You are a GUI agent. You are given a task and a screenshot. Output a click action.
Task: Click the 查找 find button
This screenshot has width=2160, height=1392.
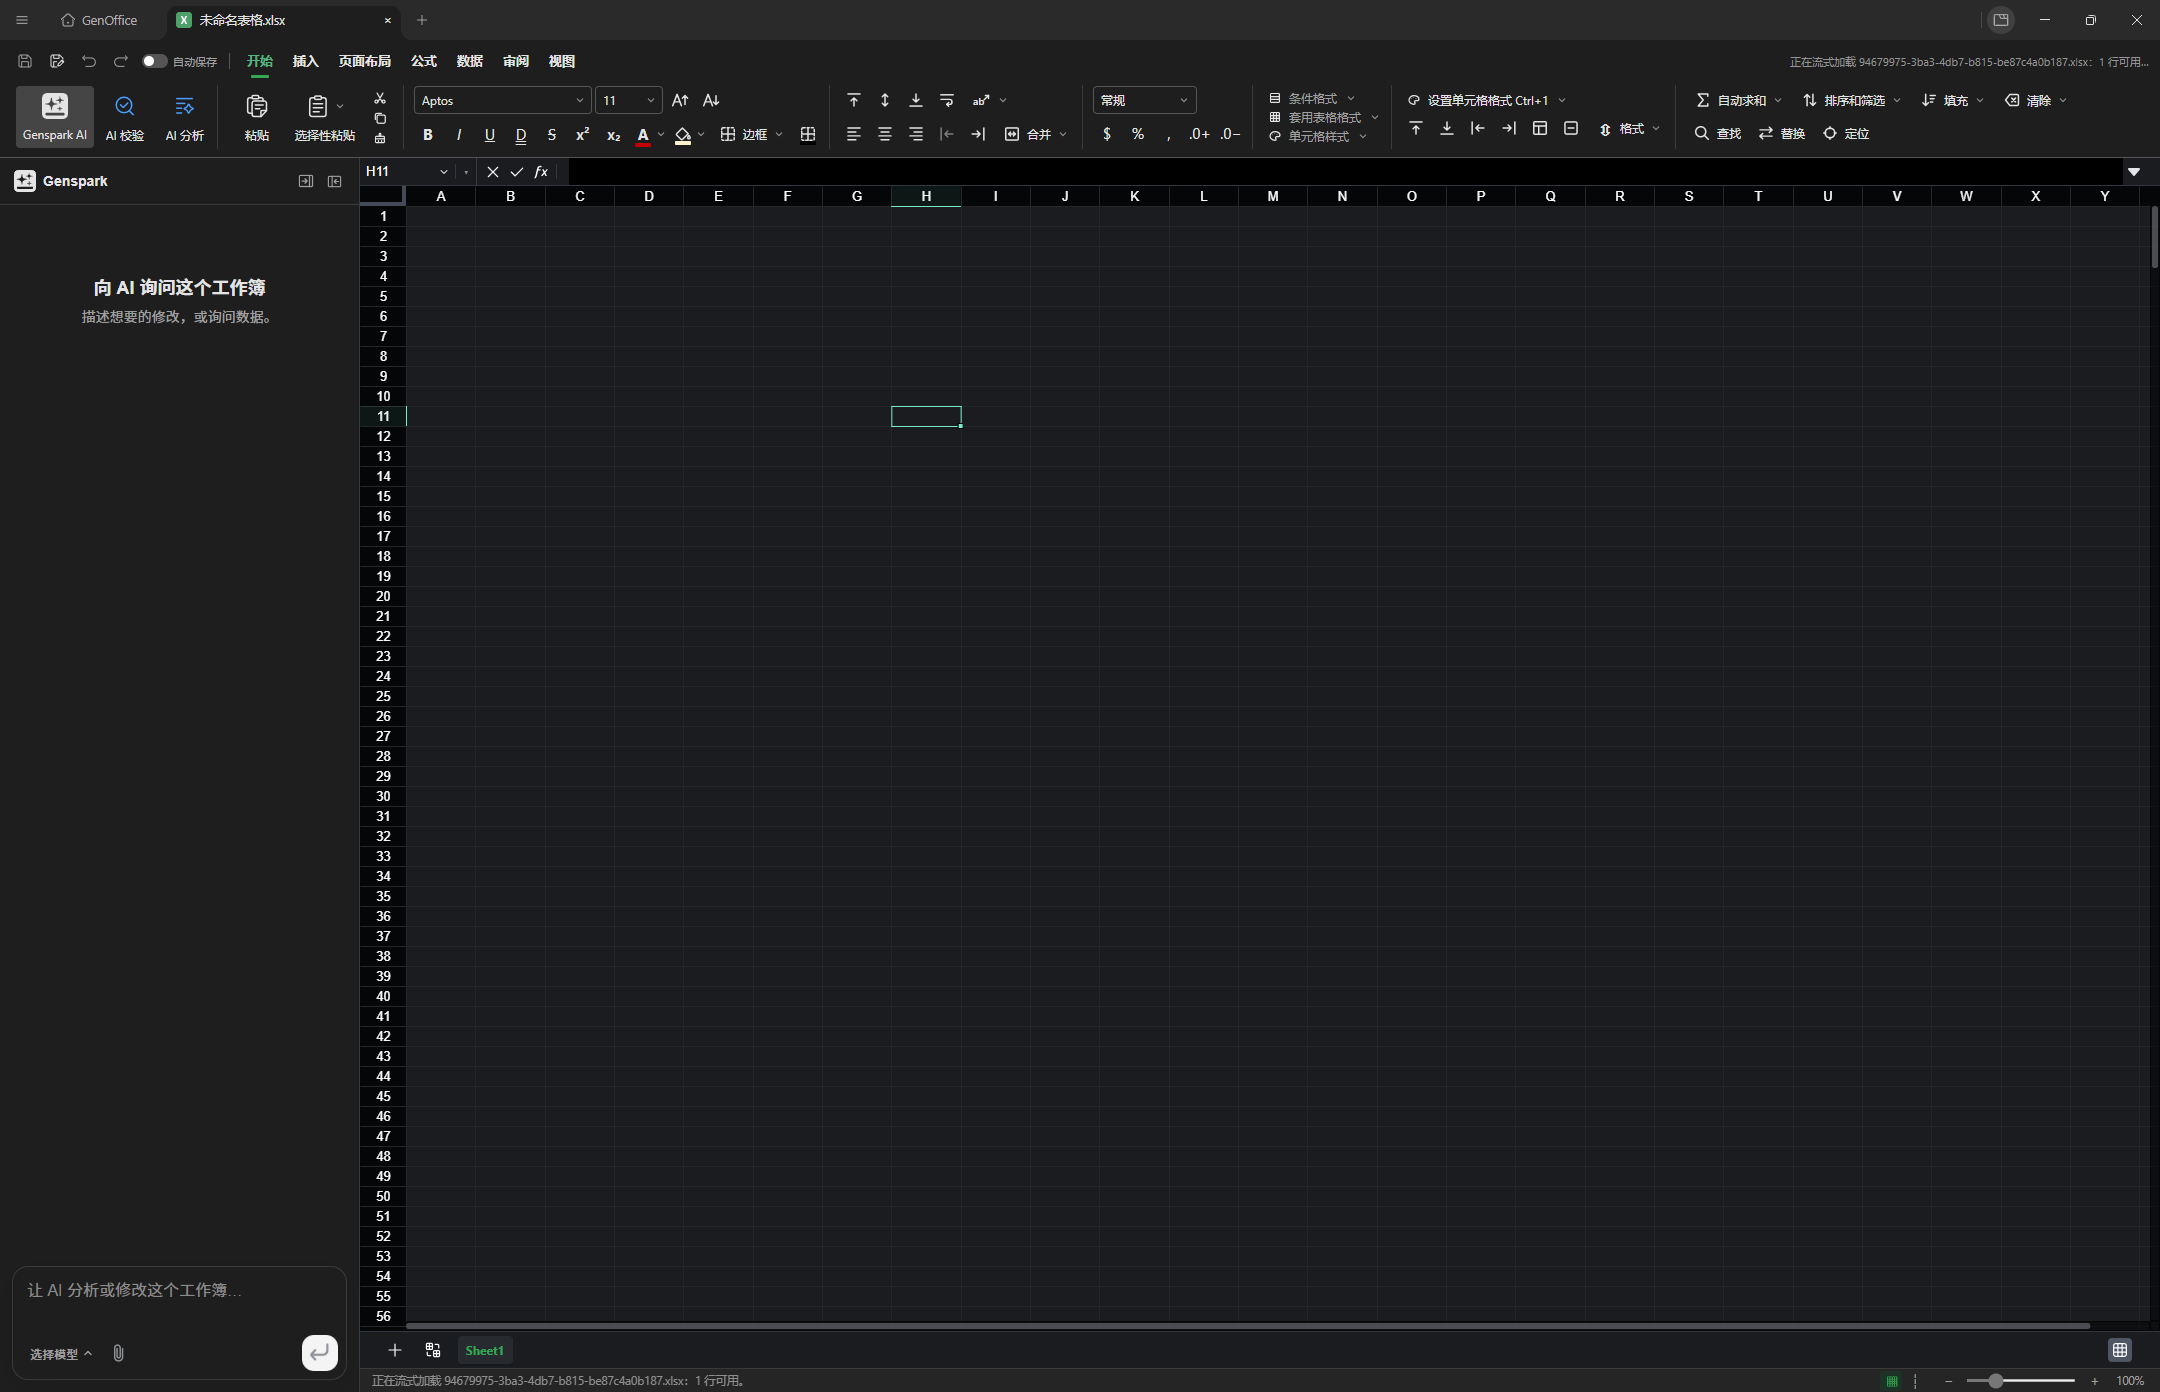[x=1718, y=133]
